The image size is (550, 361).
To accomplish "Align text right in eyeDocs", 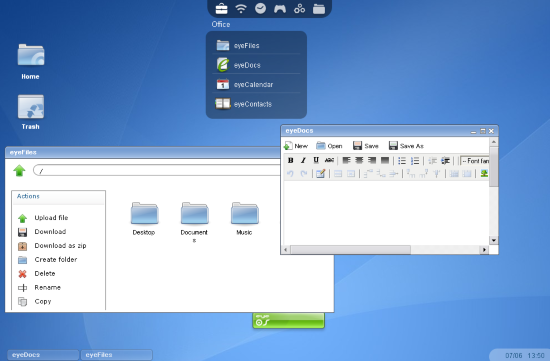I will (372, 160).
